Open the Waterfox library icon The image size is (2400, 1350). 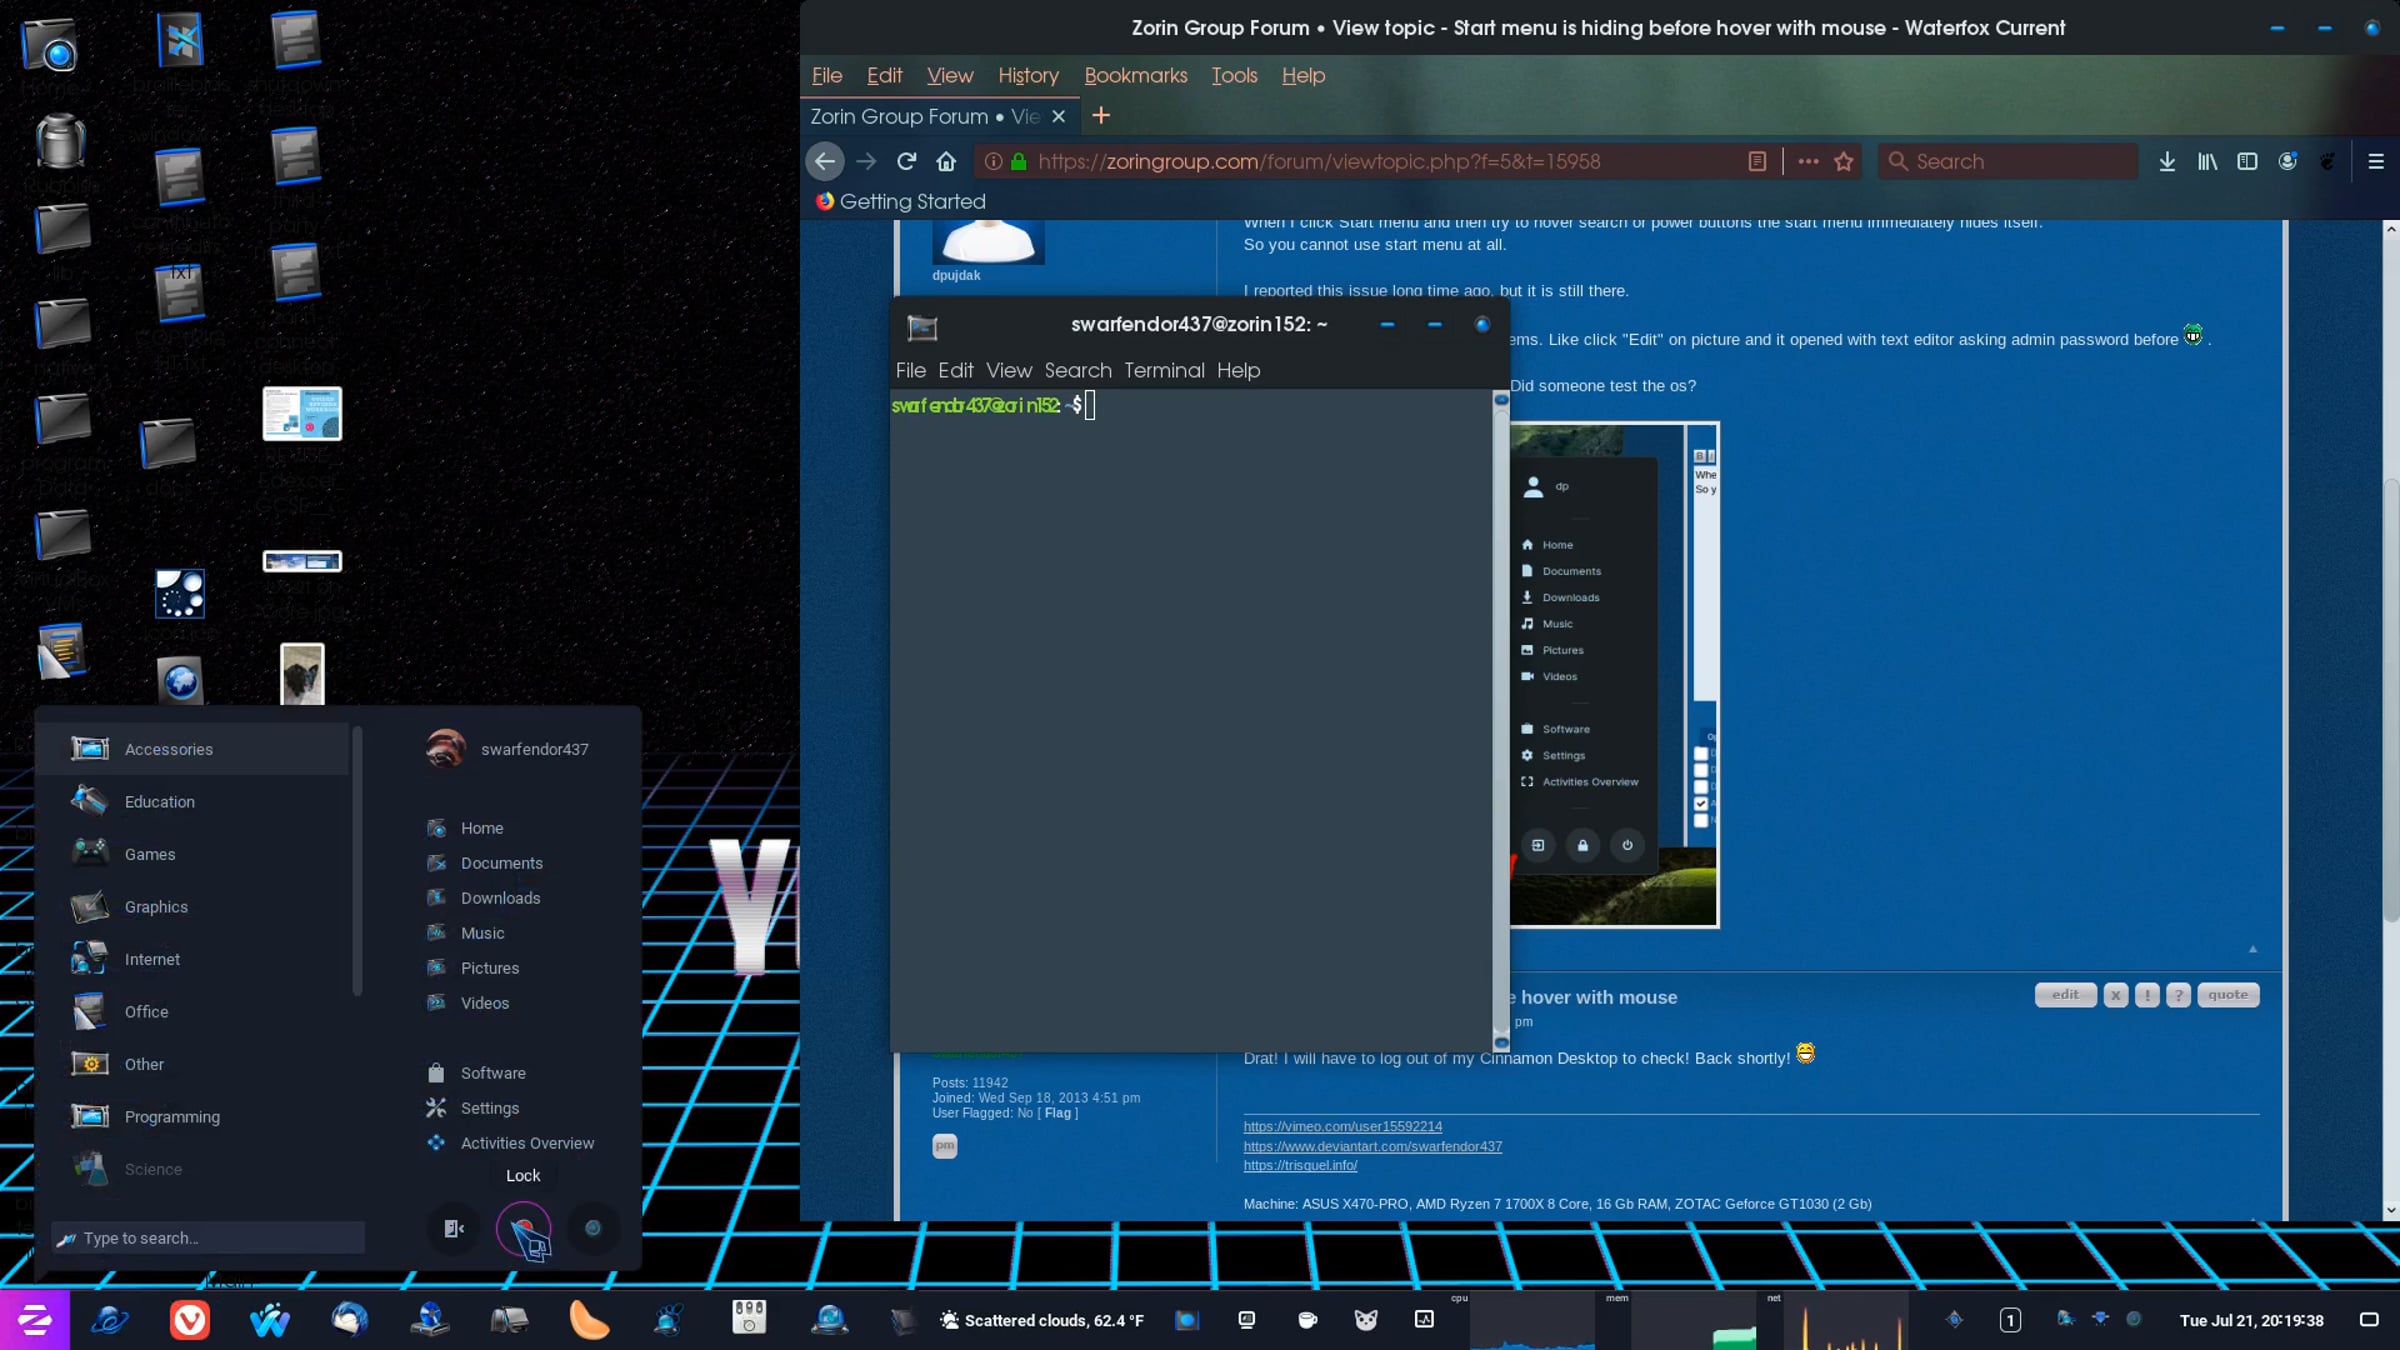click(x=2207, y=161)
